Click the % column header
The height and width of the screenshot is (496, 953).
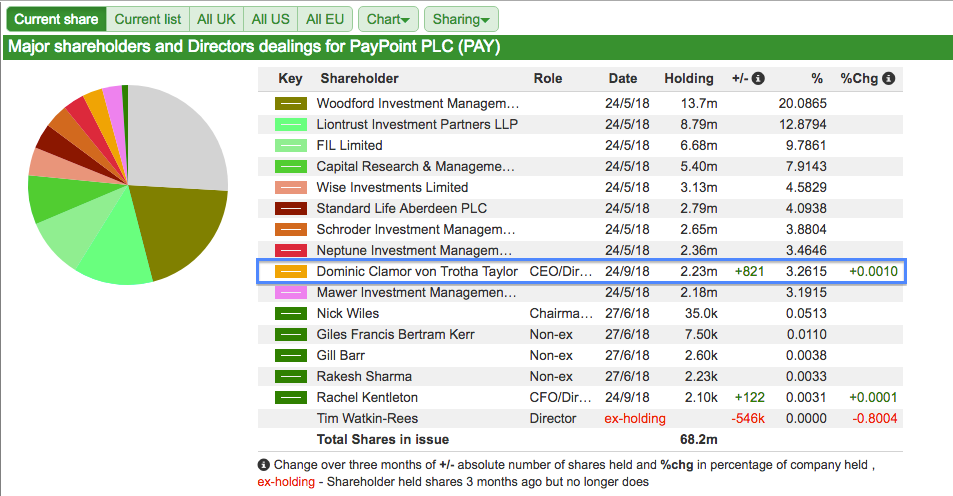[817, 78]
